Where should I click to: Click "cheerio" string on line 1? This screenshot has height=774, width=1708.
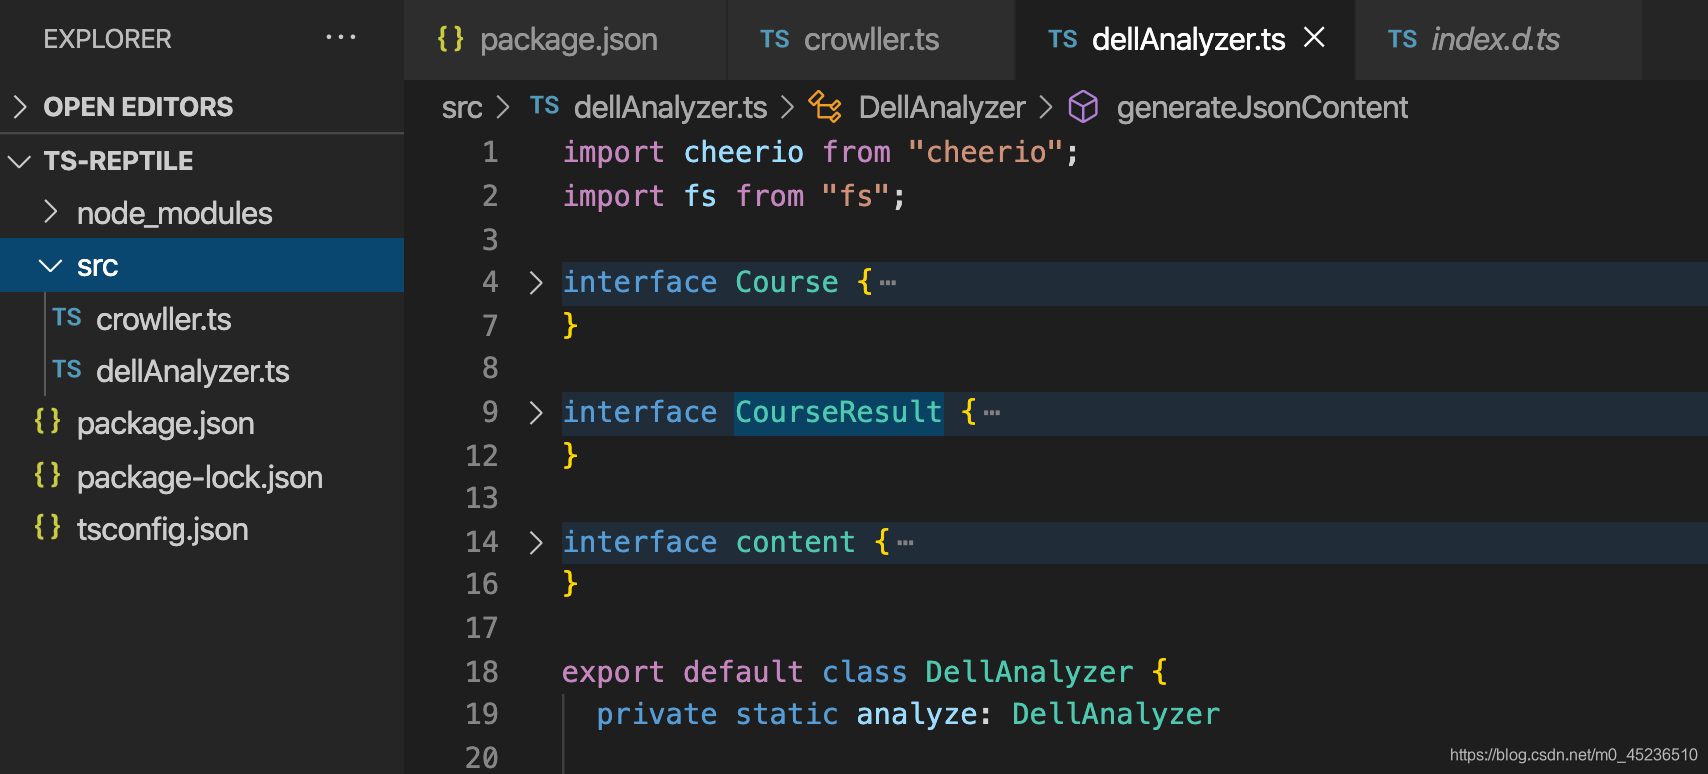pos(985,152)
